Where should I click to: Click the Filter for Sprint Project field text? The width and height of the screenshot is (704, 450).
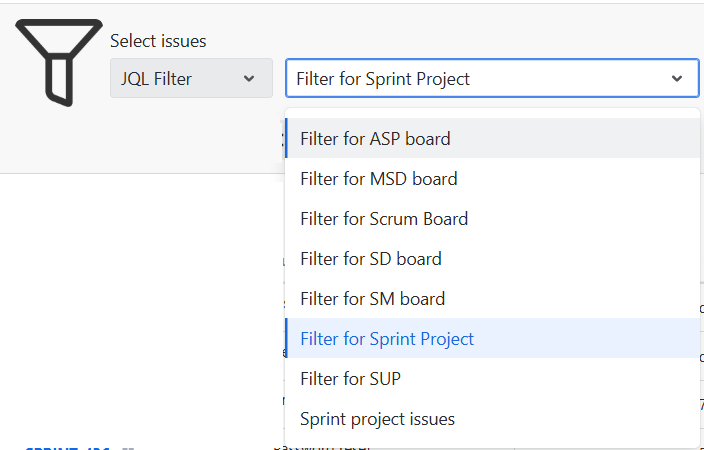[383, 79]
